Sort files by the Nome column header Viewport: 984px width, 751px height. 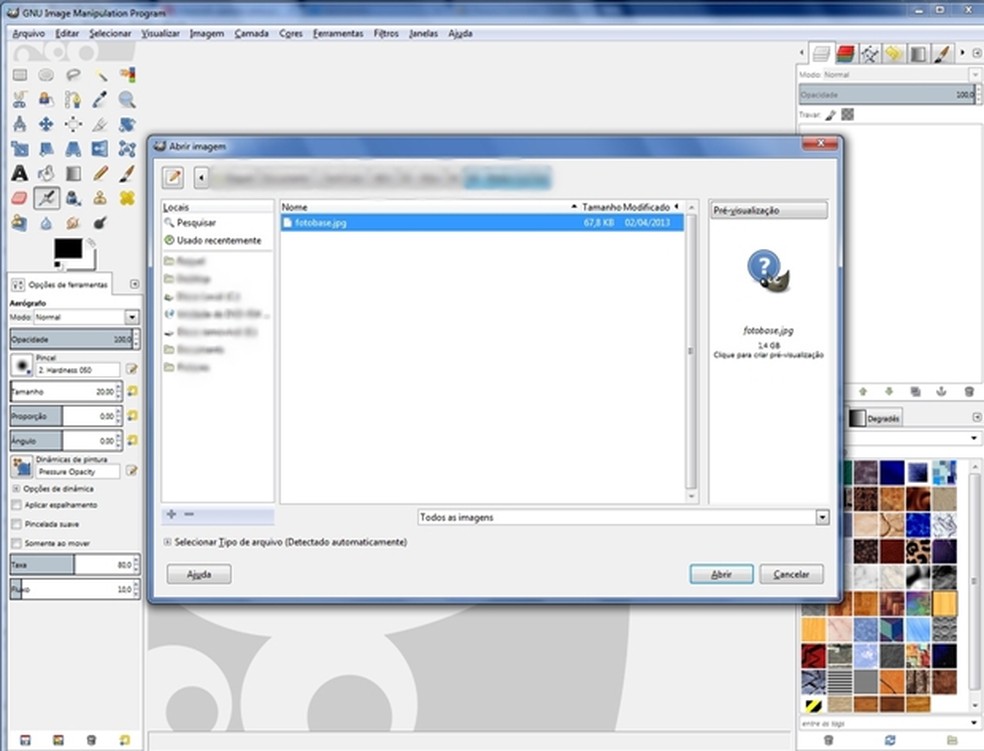(x=430, y=206)
